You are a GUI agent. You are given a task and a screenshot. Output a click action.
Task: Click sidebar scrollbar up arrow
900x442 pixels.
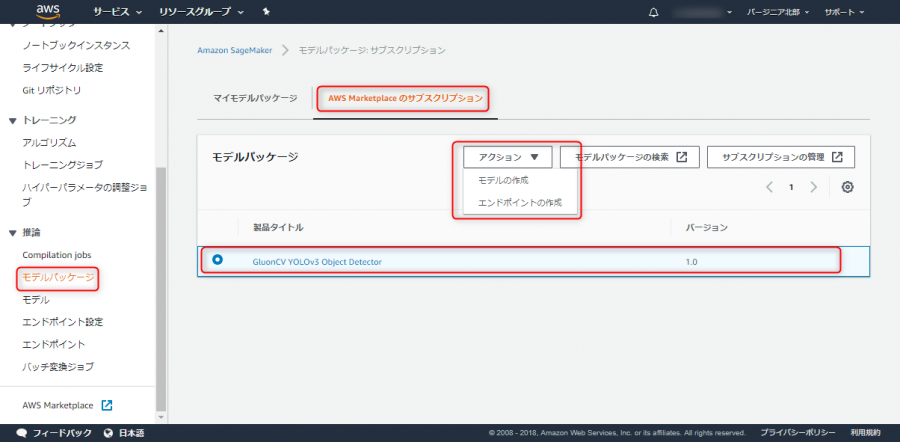[161, 30]
